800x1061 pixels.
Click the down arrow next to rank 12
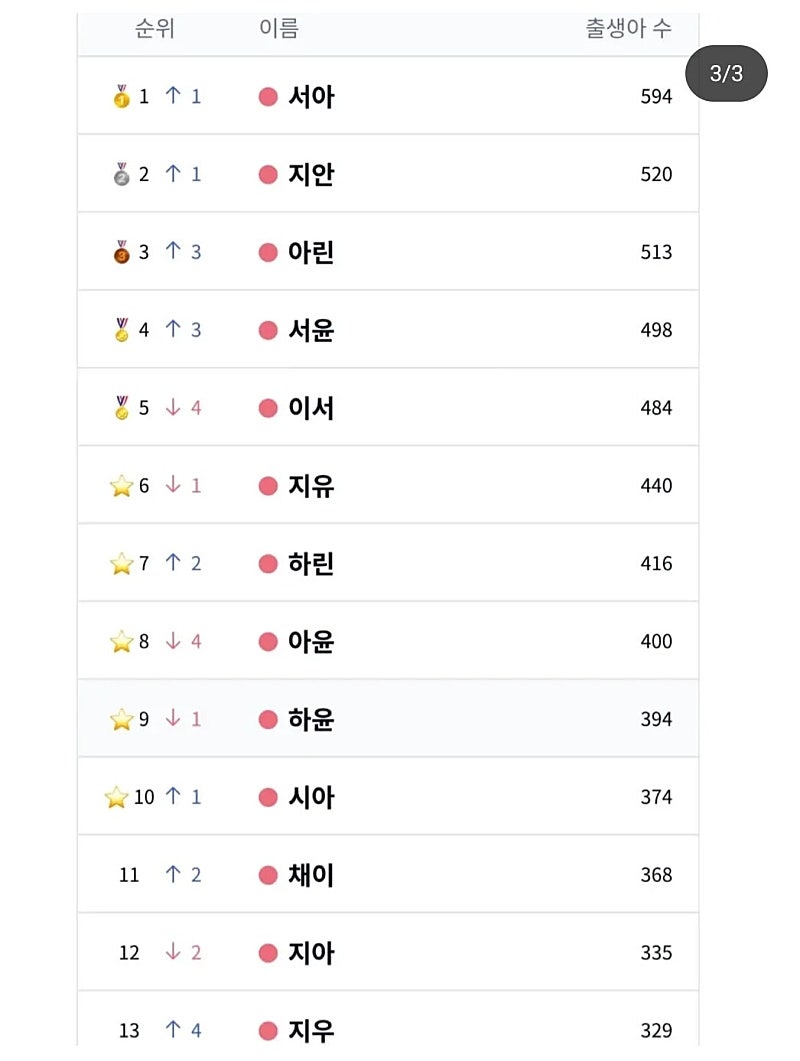click(173, 952)
